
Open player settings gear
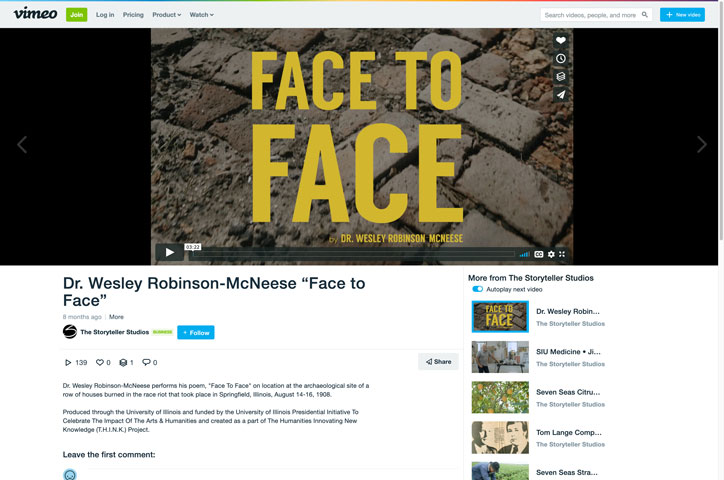[551, 254]
